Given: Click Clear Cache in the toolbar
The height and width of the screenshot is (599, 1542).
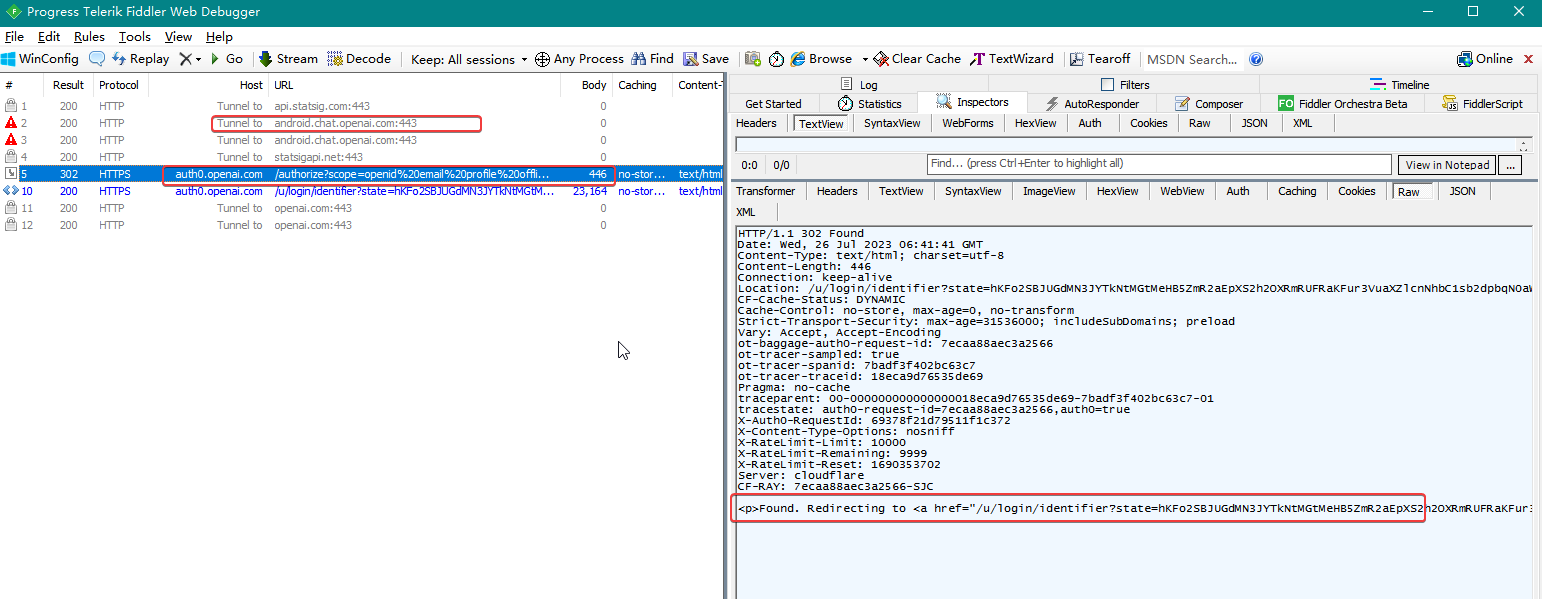Looking at the screenshot, I should click(x=917, y=59).
